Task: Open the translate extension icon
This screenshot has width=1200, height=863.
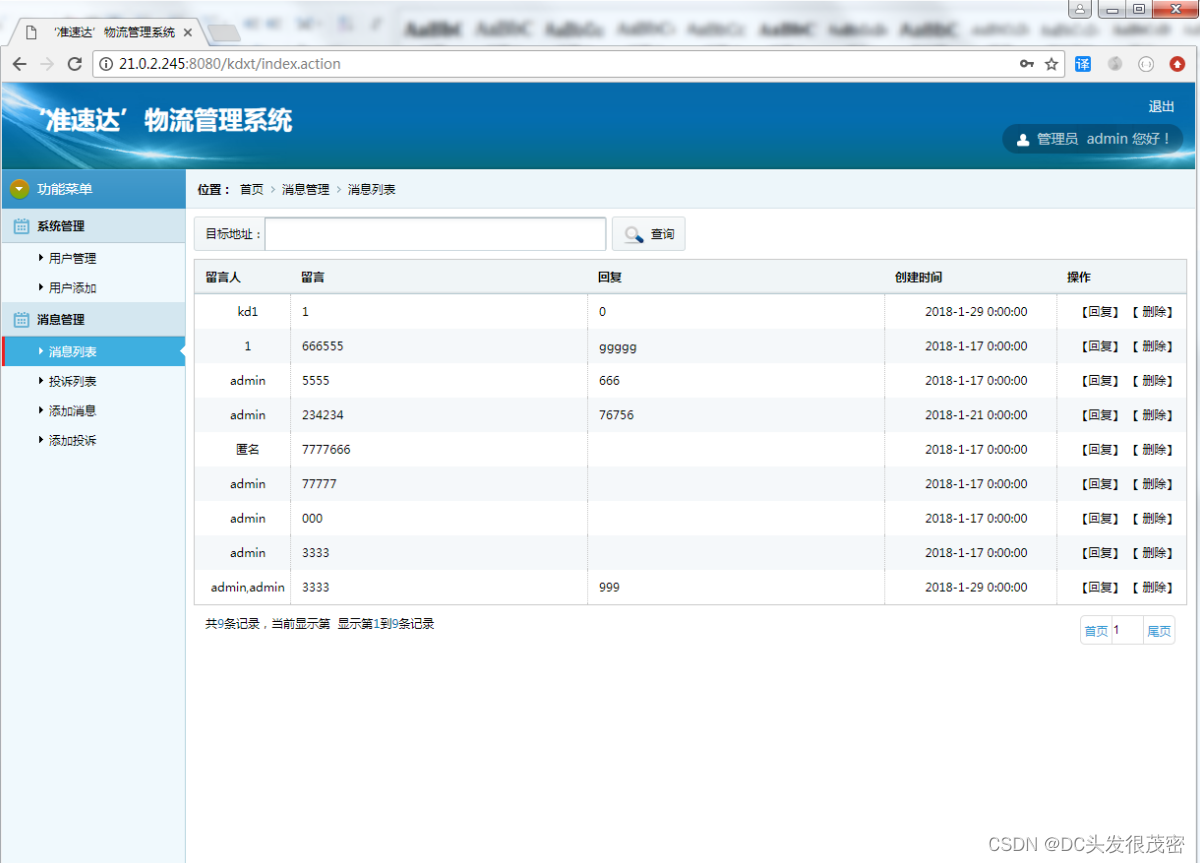Action: coord(1083,64)
